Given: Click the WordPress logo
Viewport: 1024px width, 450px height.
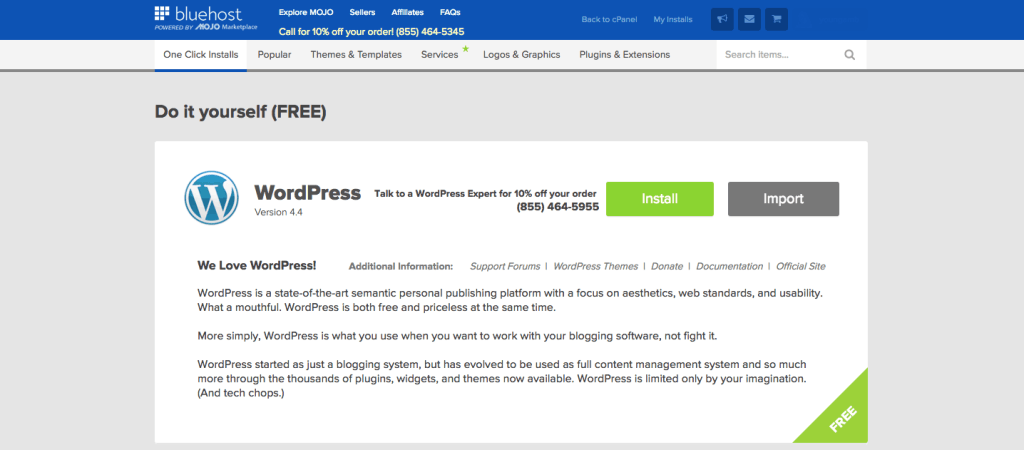Looking at the screenshot, I should click(x=211, y=198).
